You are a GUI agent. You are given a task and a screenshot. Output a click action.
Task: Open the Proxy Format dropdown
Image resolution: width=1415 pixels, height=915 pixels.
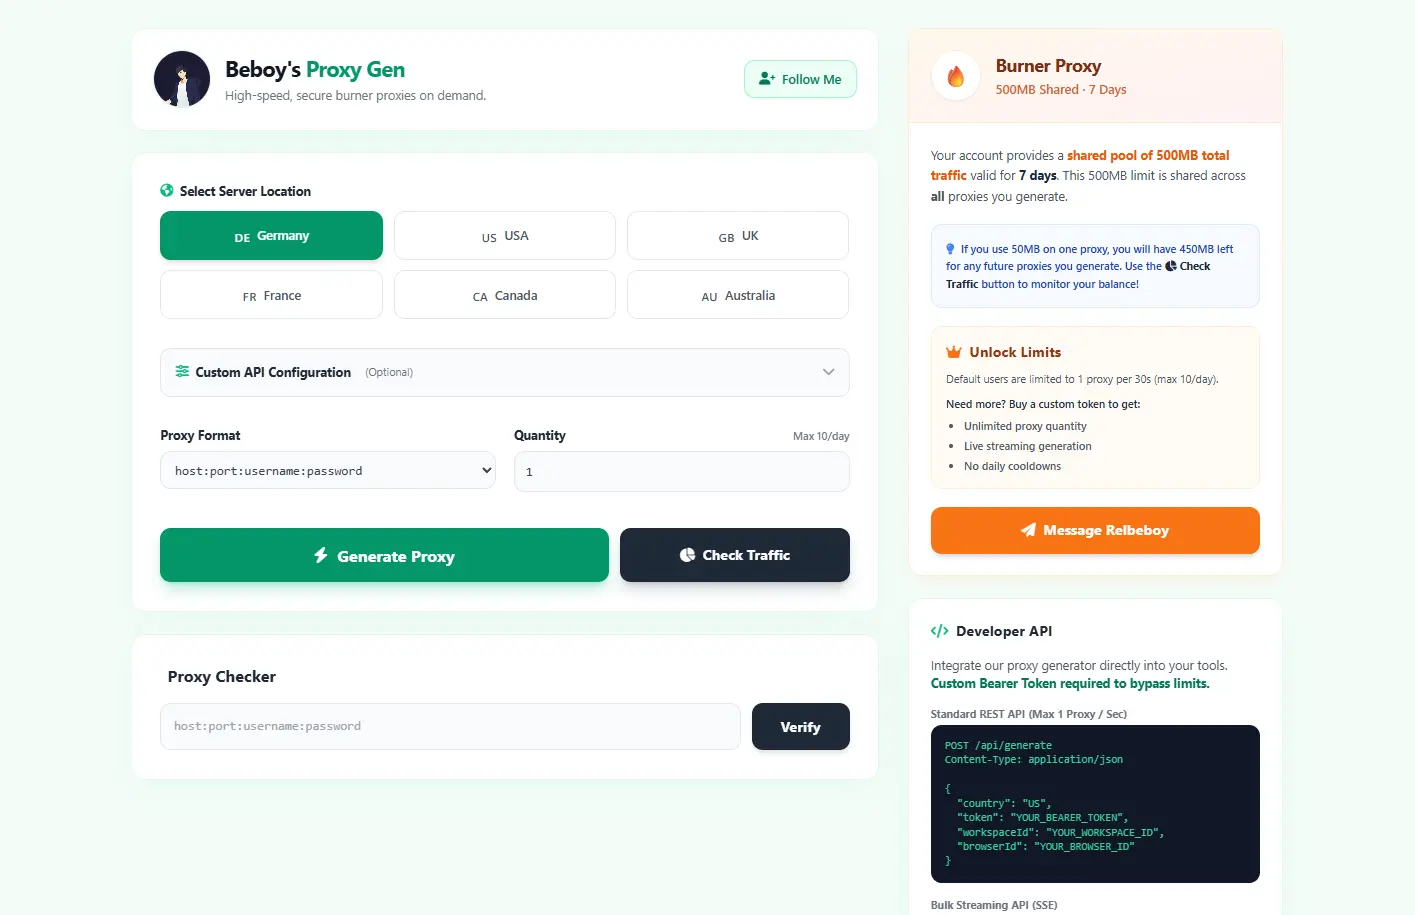pyautogui.click(x=328, y=470)
